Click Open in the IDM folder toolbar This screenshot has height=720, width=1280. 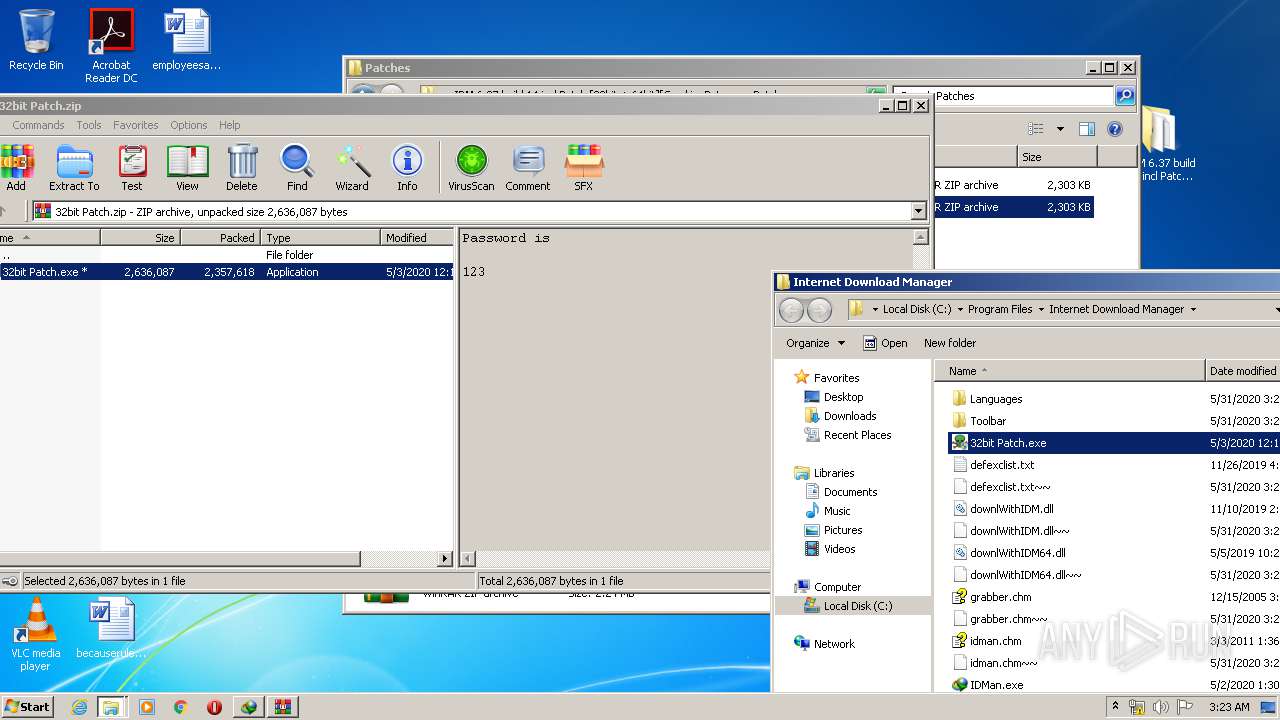pos(885,343)
